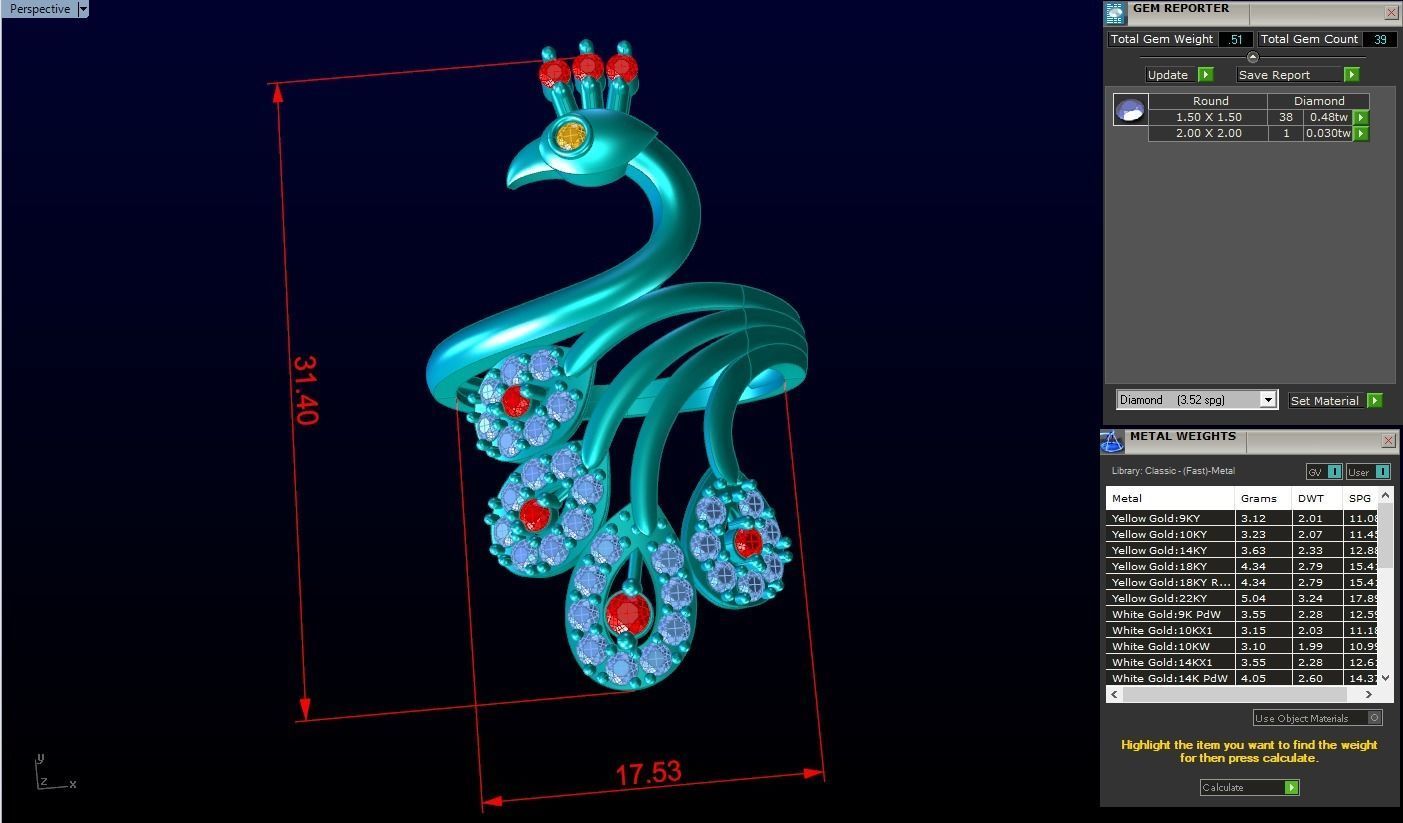Click the Metal column header
The width and height of the screenshot is (1403, 823).
pyautogui.click(x=1170, y=498)
